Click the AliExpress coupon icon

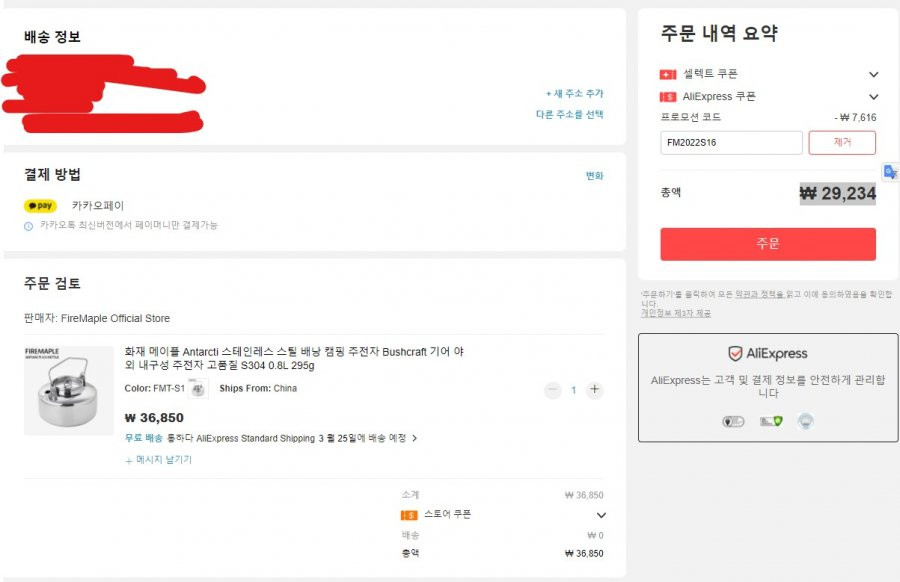pos(668,97)
